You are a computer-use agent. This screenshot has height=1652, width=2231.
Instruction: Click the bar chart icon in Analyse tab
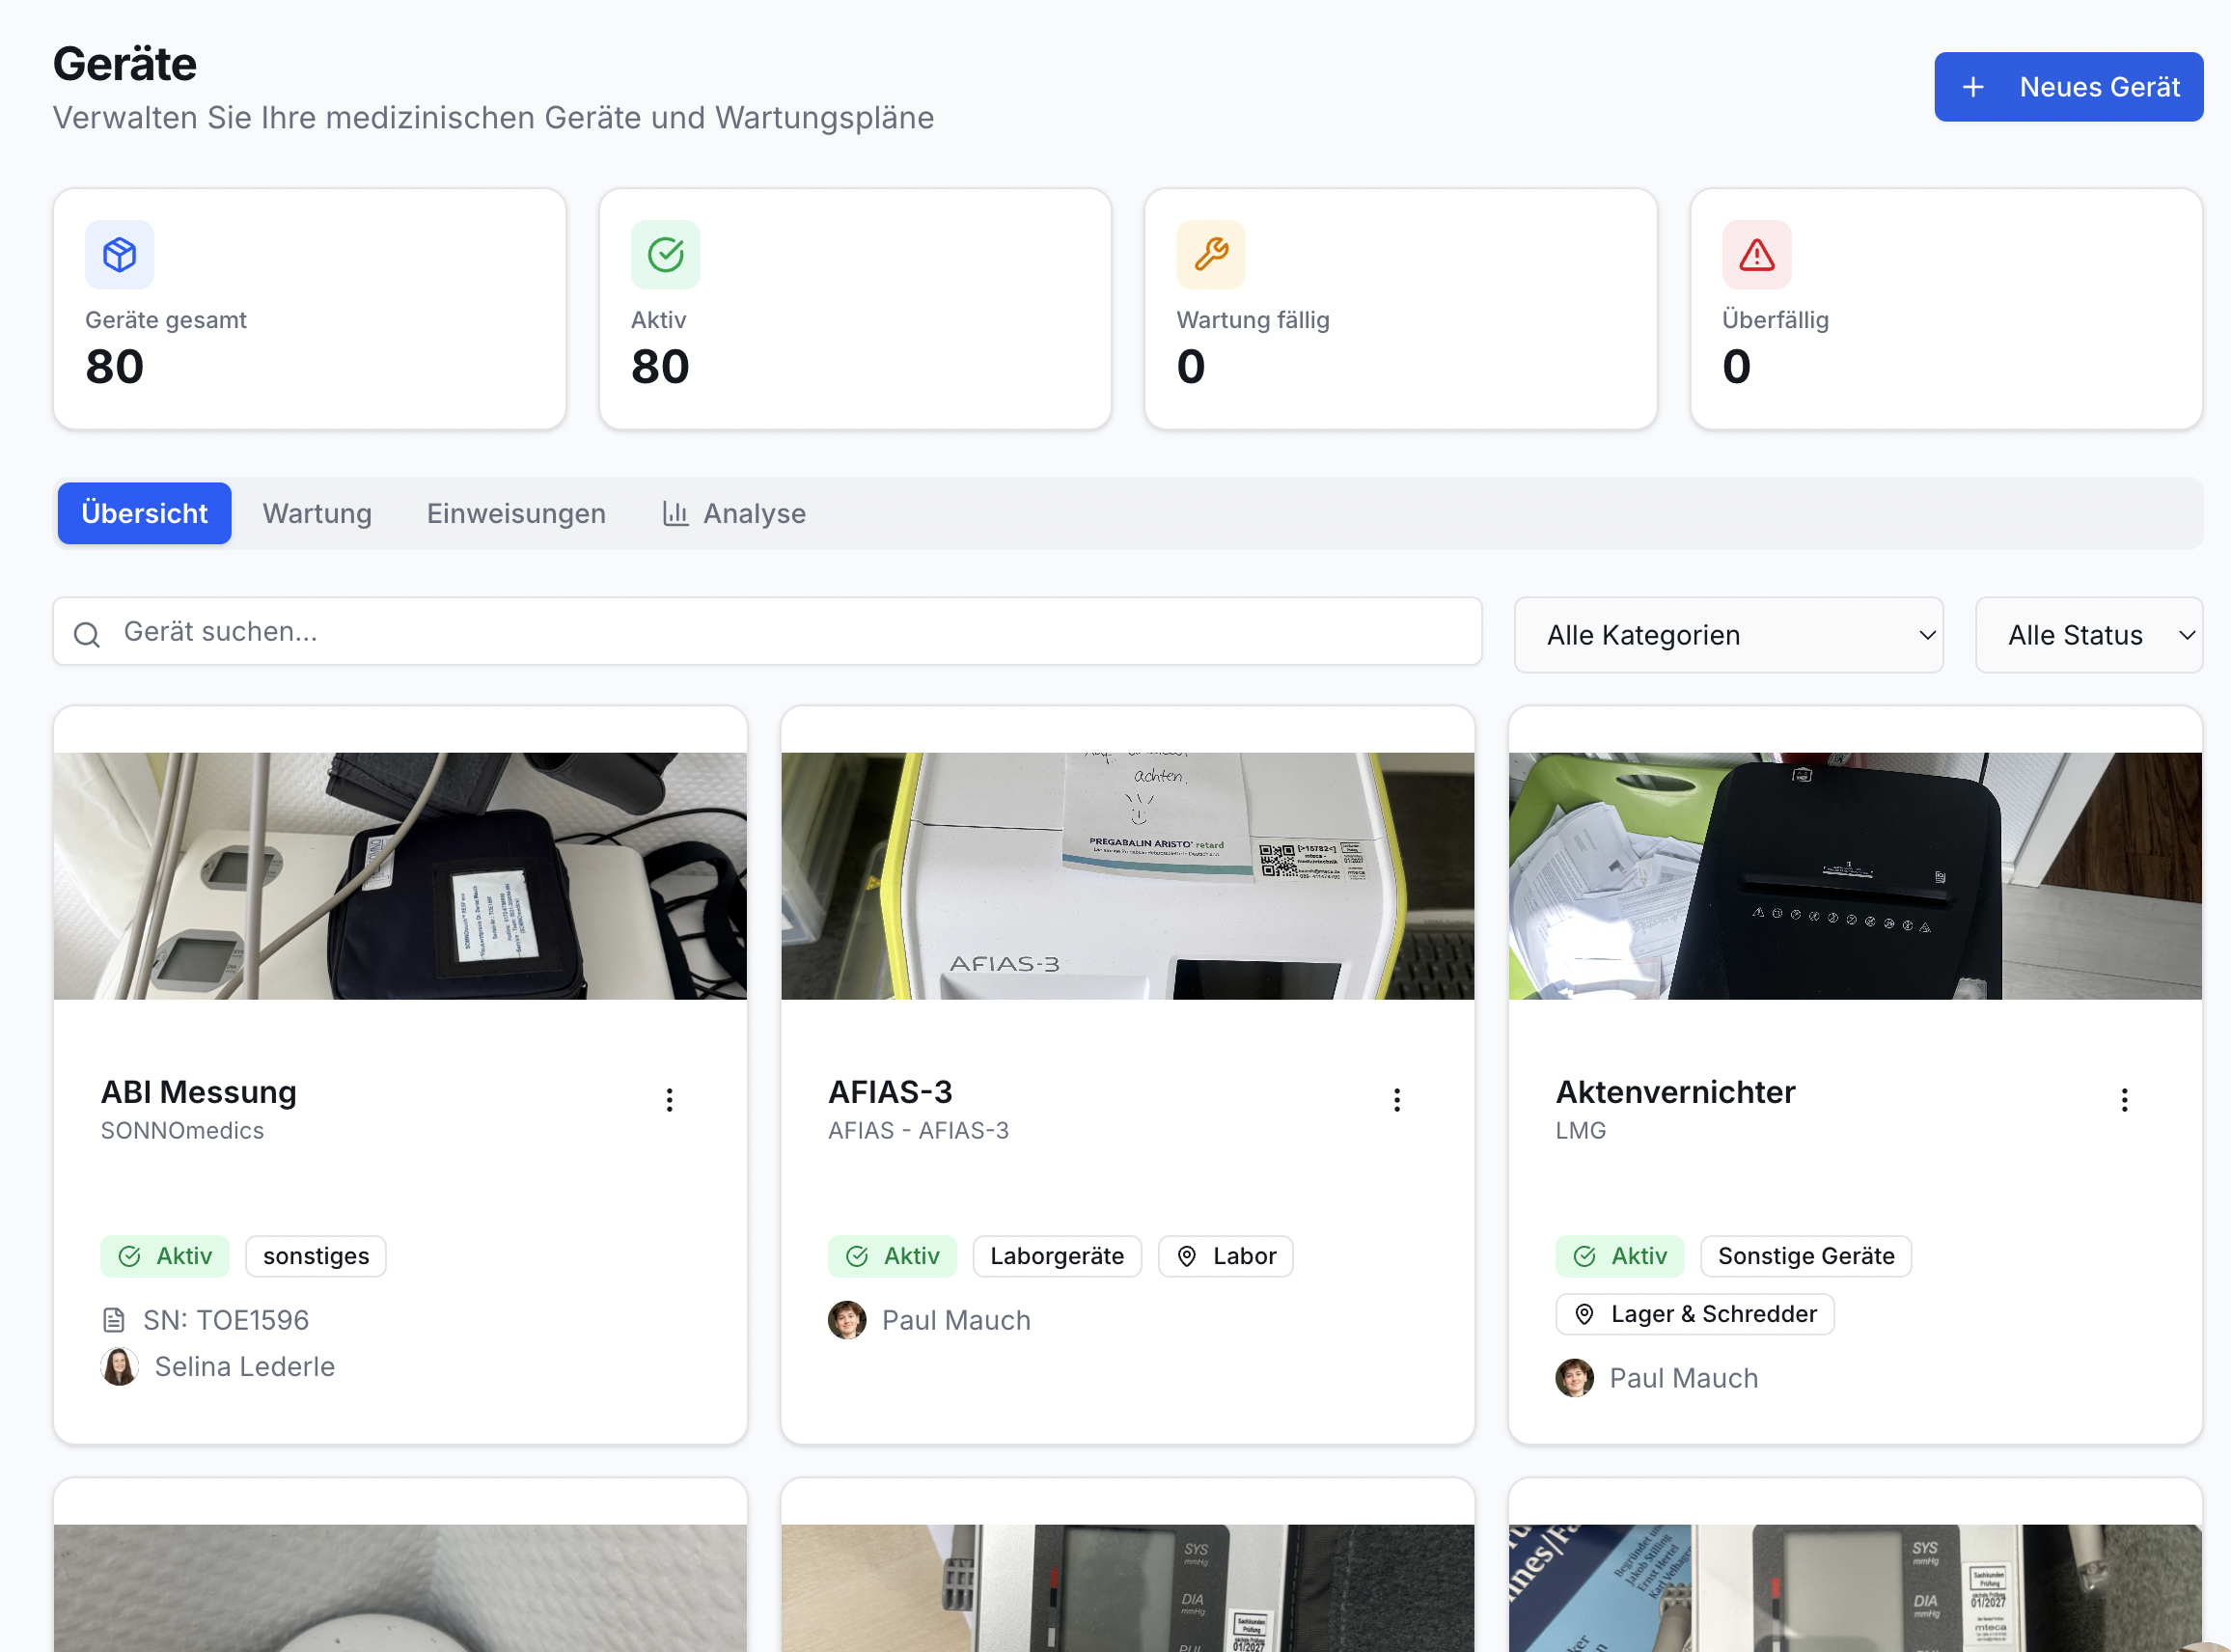coord(676,513)
